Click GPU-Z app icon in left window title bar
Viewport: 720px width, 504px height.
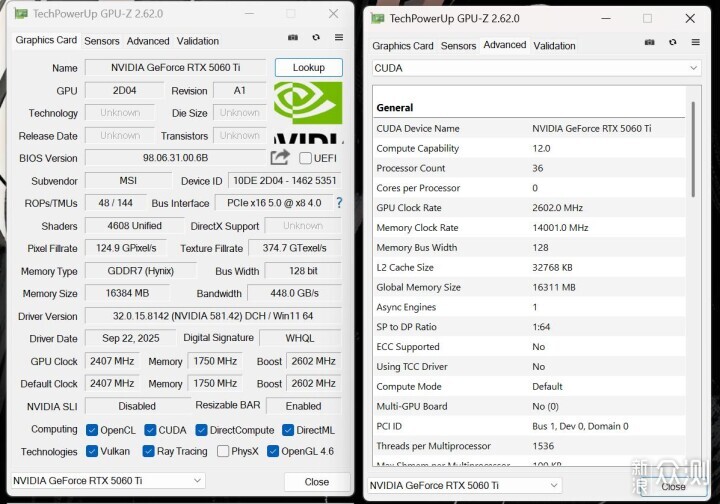21,14
